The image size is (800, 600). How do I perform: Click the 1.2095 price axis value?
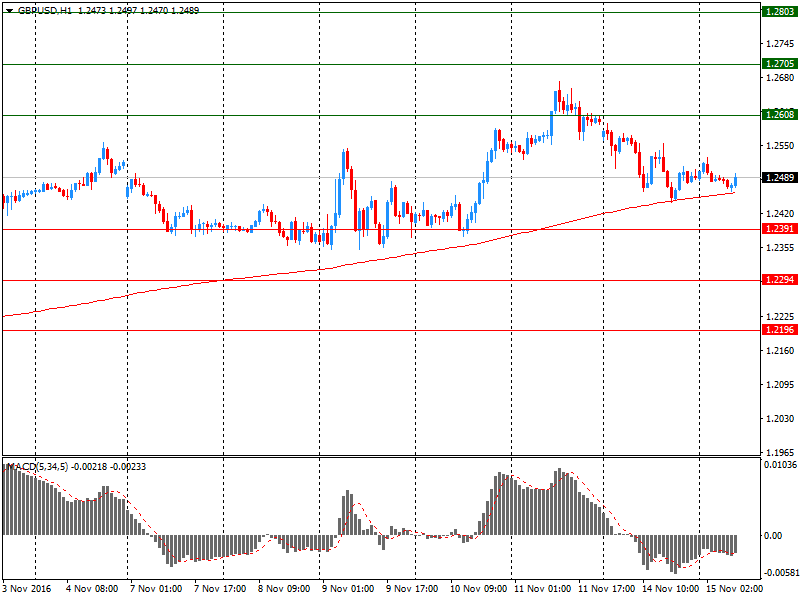(x=780, y=384)
